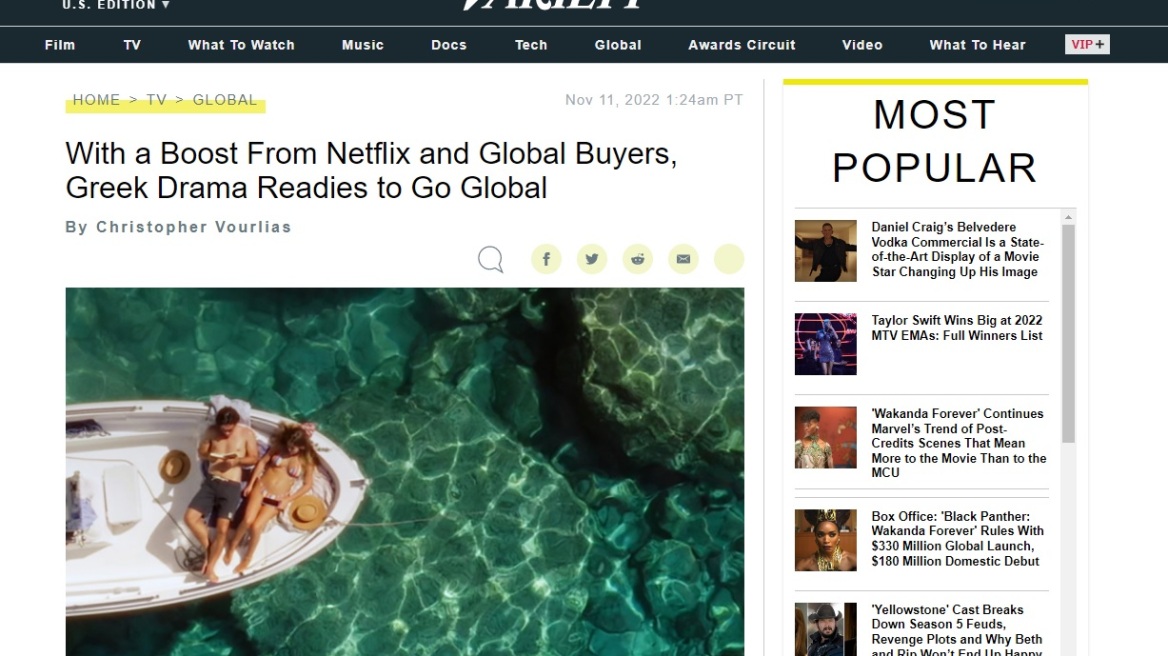Expand the U.S. Edition dropdown
This screenshot has width=1168, height=656.
tap(115, 5)
